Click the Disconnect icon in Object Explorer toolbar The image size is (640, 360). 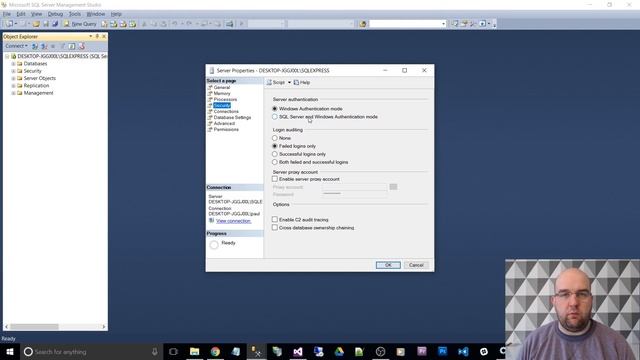pos(44,46)
